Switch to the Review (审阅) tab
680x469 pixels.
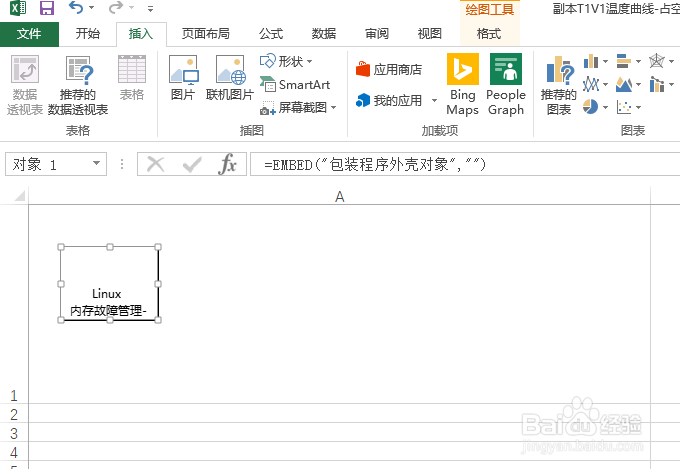(x=377, y=34)
